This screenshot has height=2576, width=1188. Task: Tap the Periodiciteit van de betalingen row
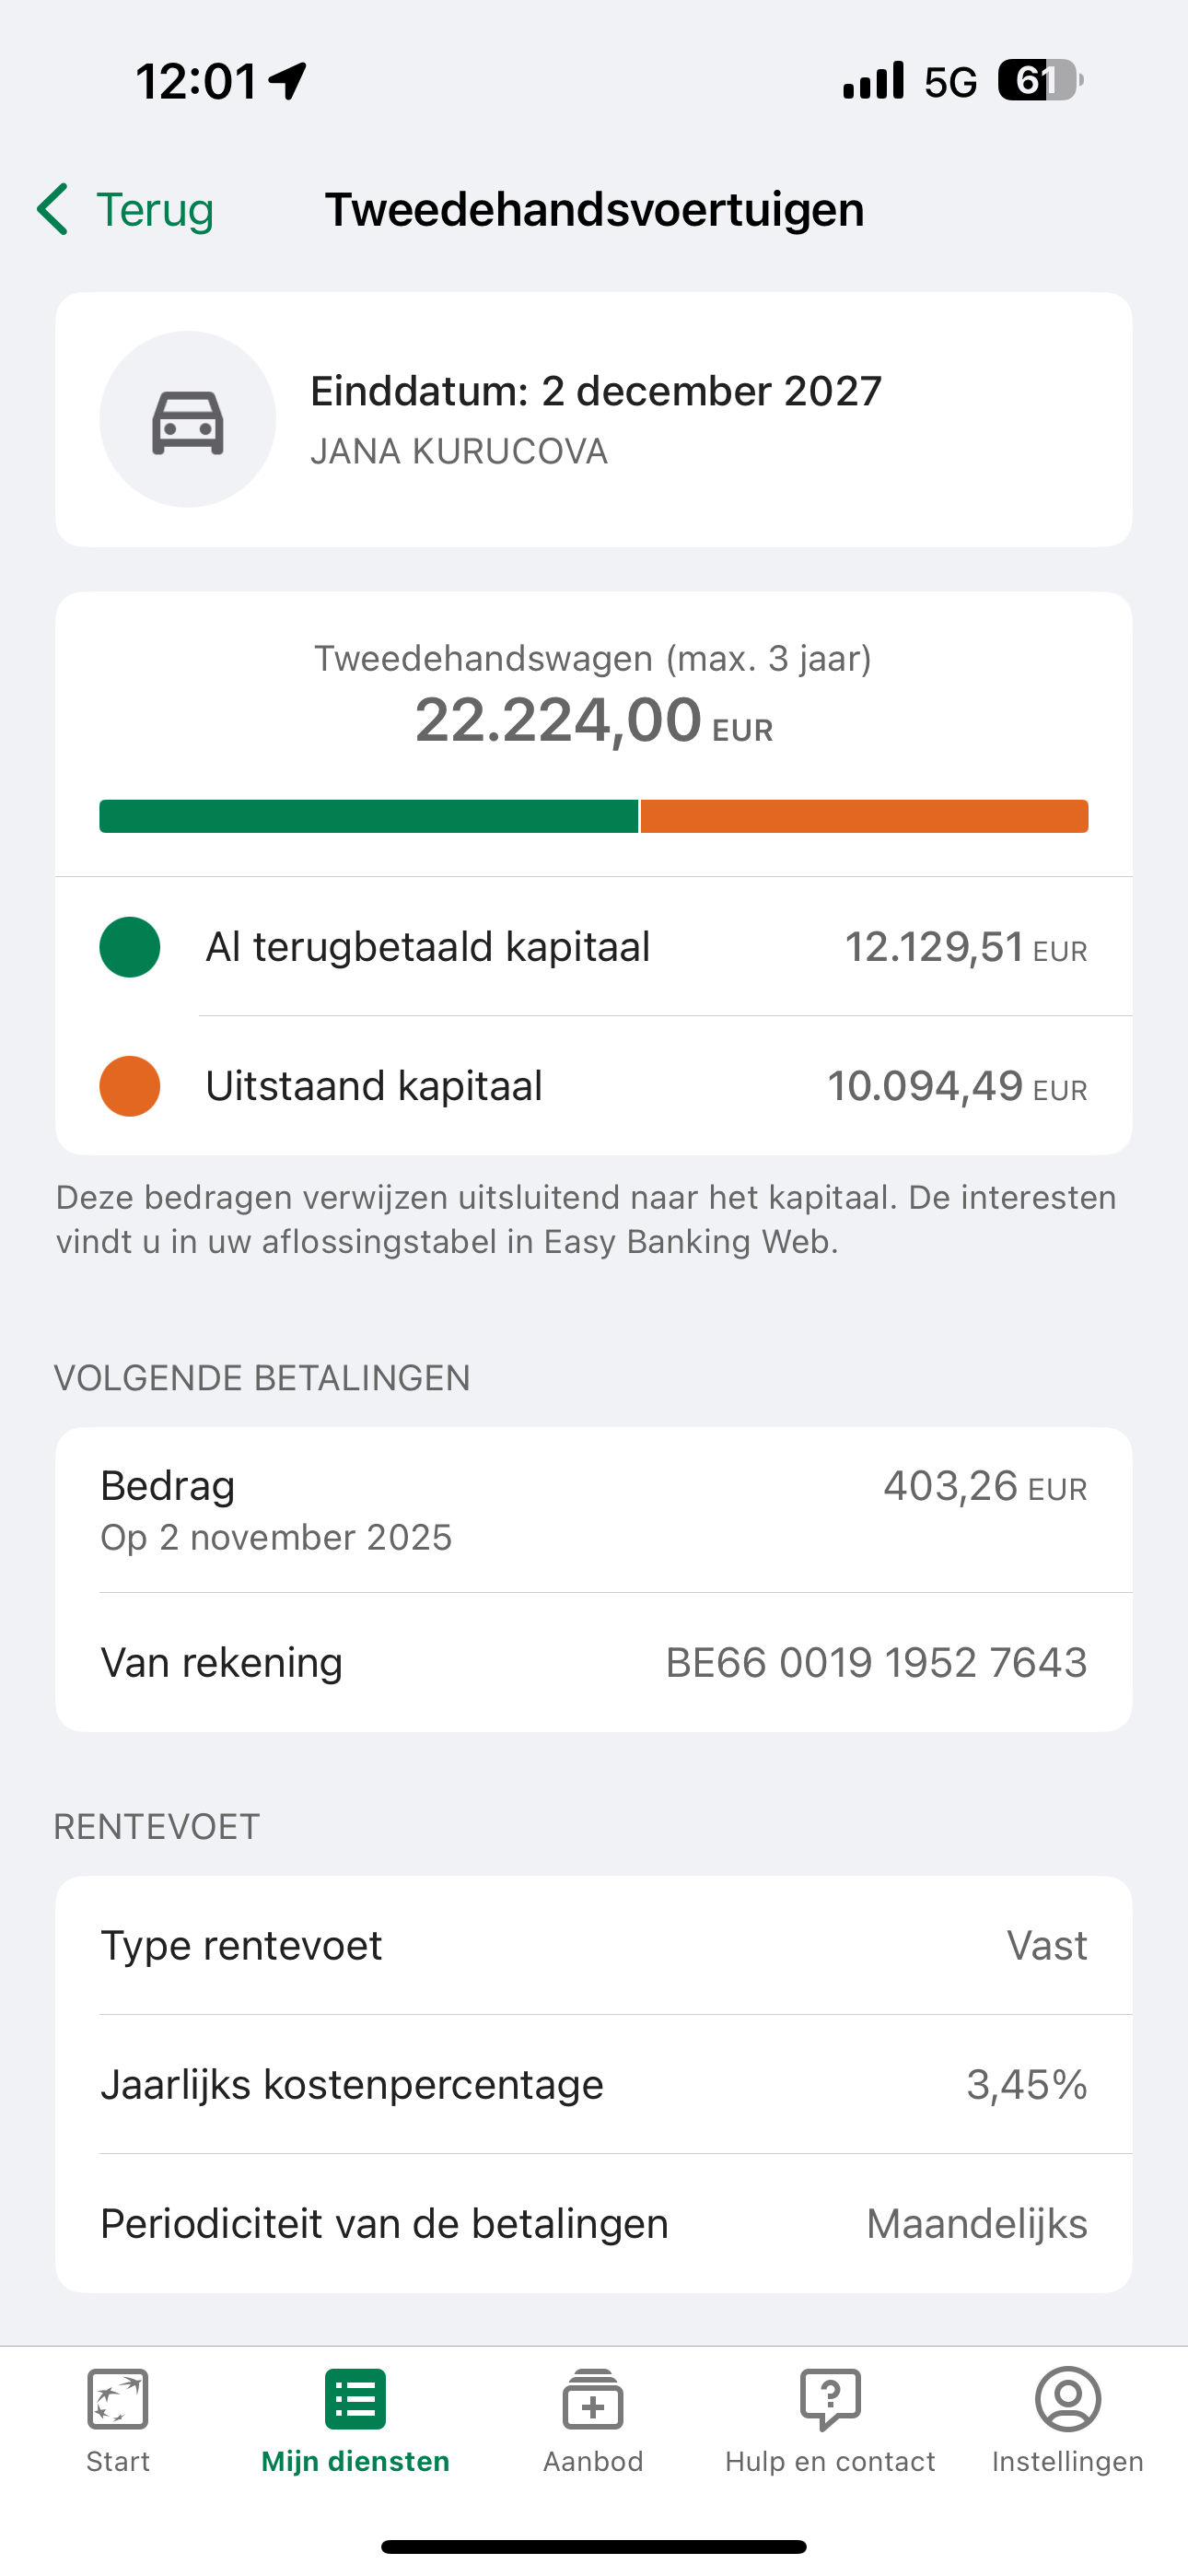click(594, 2224)
